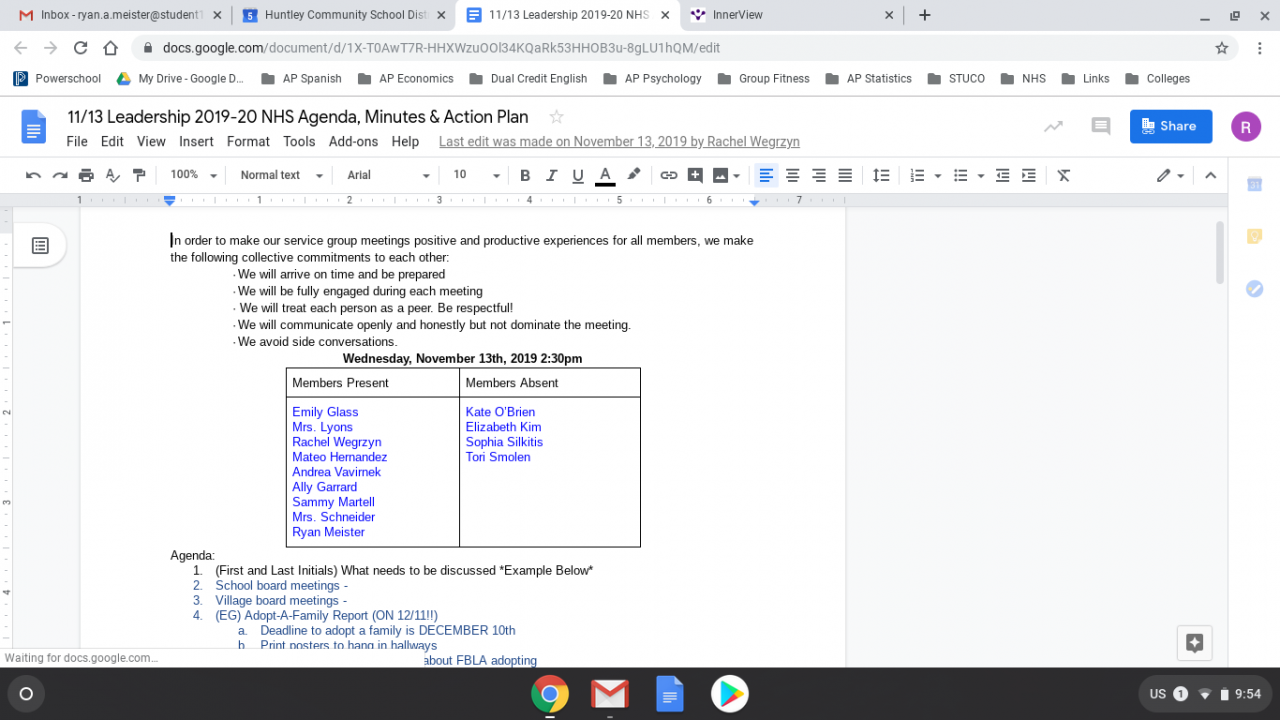Toggle bold formatting

click(525, 175)
